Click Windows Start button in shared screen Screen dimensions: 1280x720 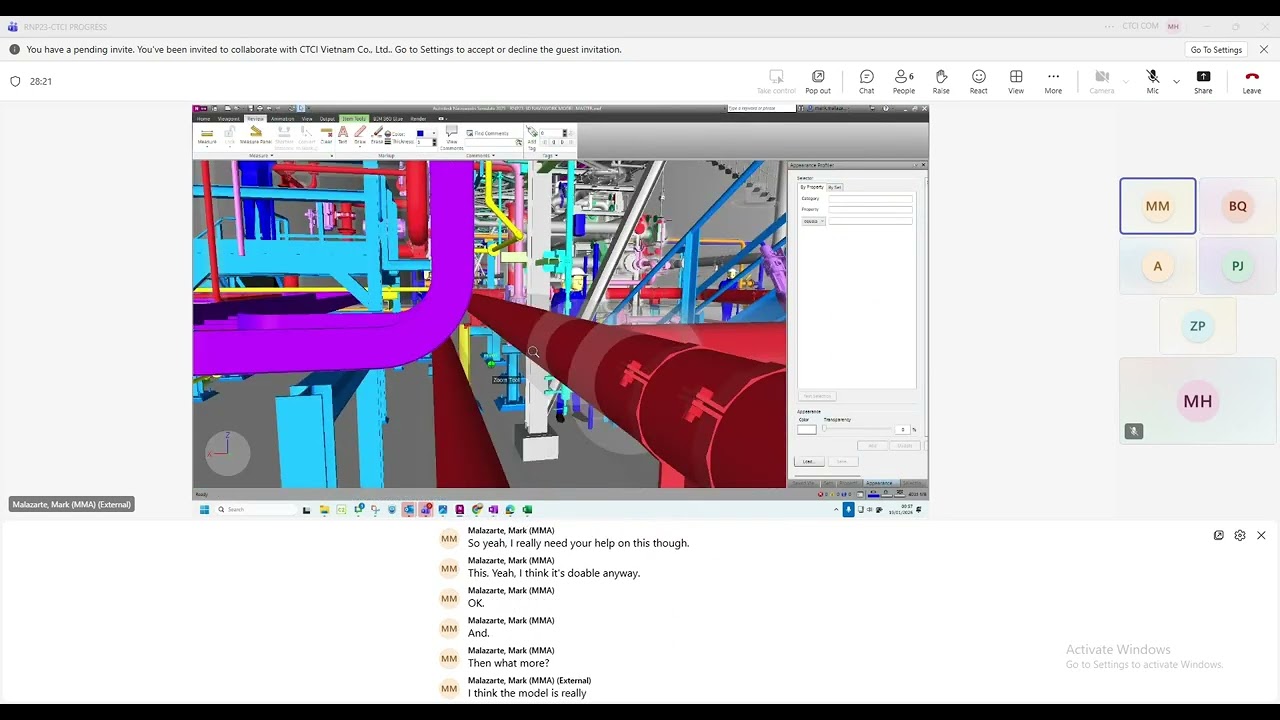(x=205, y=509)
